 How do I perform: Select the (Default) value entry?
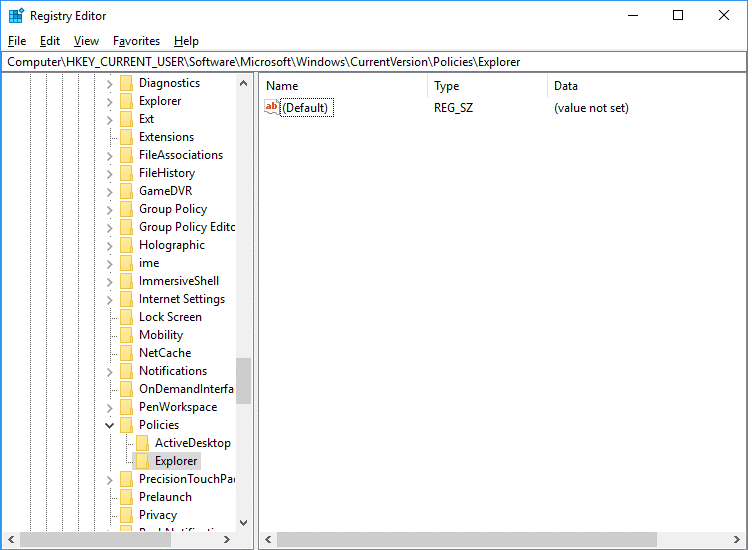click(306, 108)
